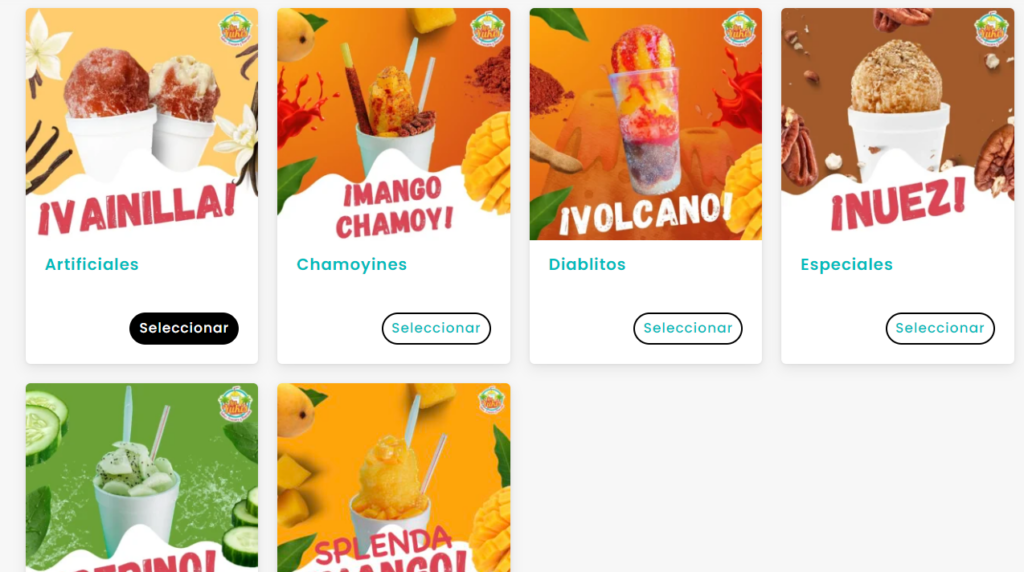Image resolution: width=1024 pixels, height=572 pixels.
Task: Open the Chamoyines title link
Action: pyautogui.click(x=351, y=264)
